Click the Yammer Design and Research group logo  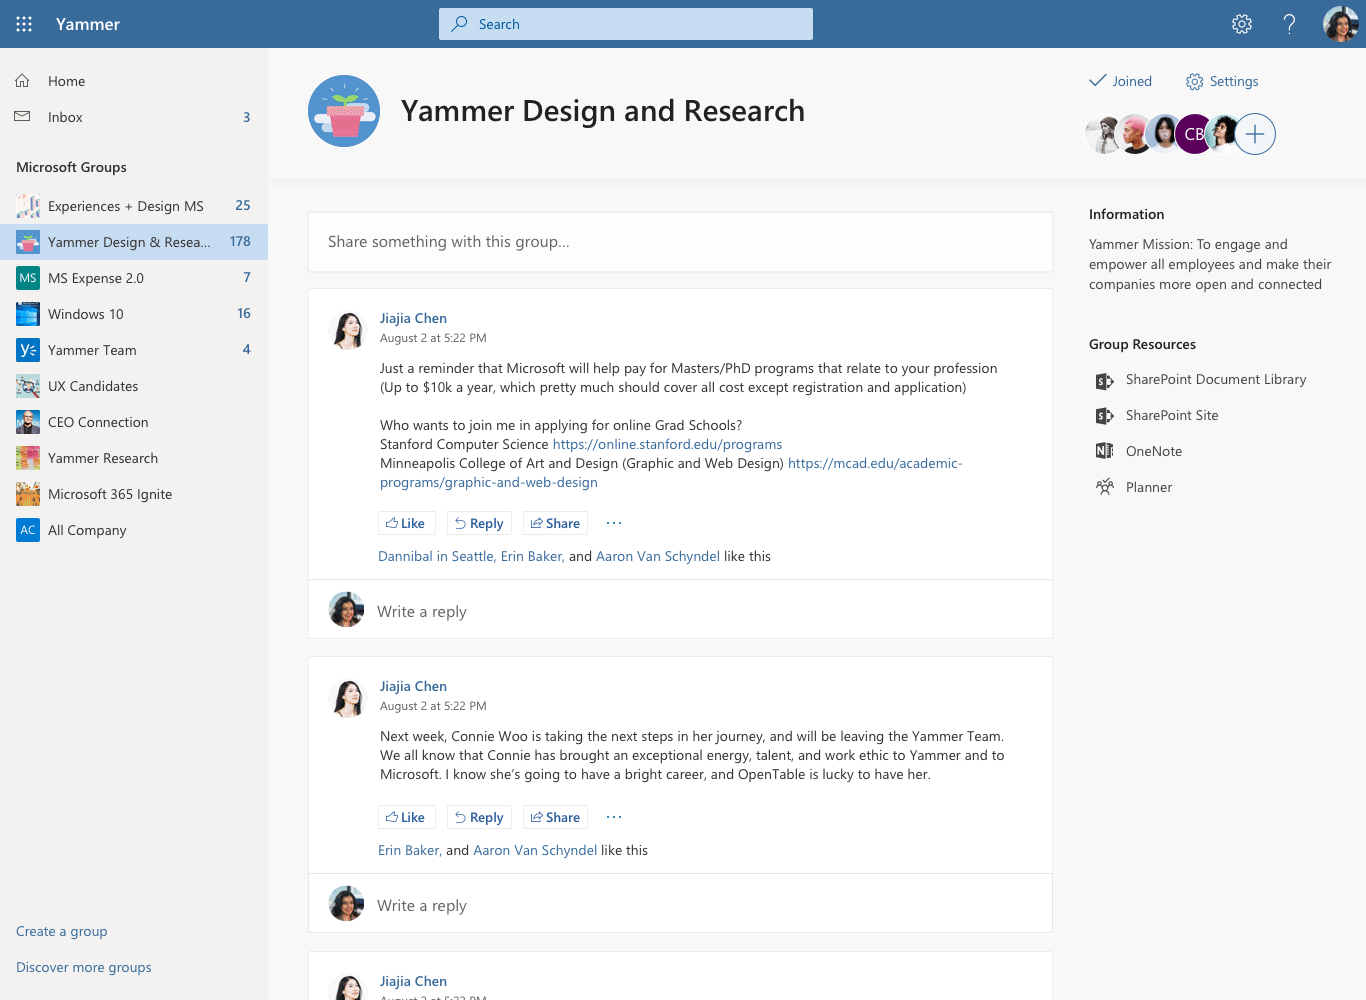click(344, 111)
